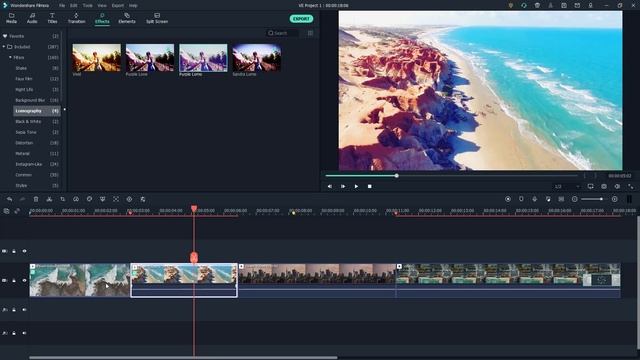Open the Color tuning palette icon
This screenshot has height=360, width=640.
pyautogui.click(x=89, y=199)
